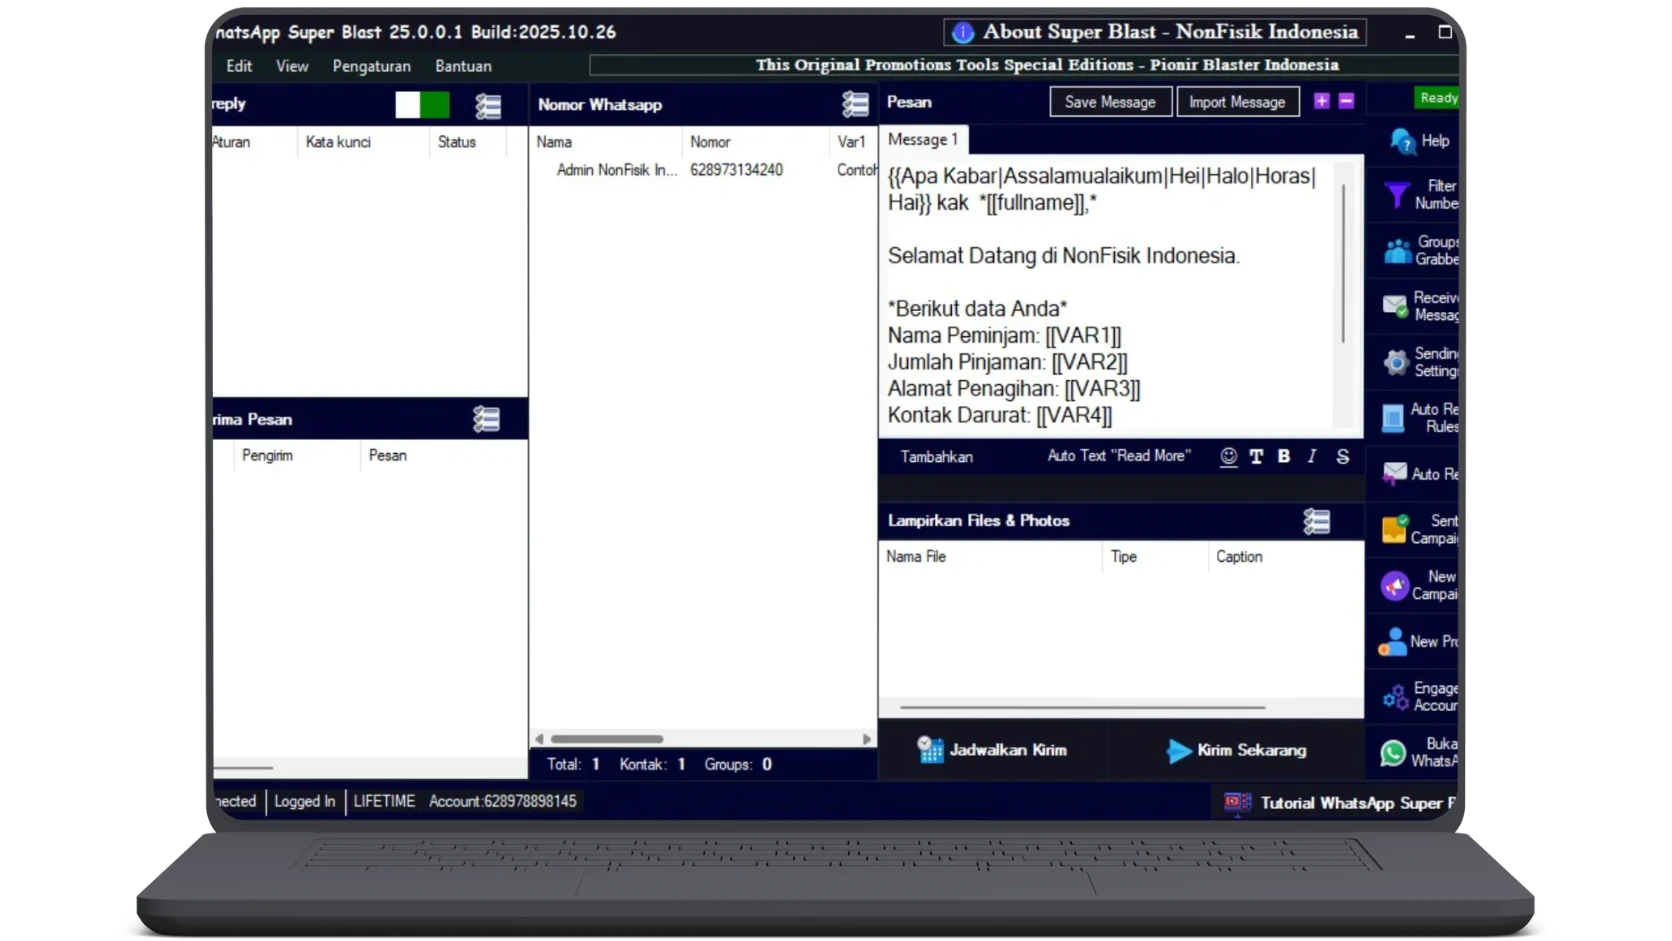Open Engage Account tool

(1420, 697)
